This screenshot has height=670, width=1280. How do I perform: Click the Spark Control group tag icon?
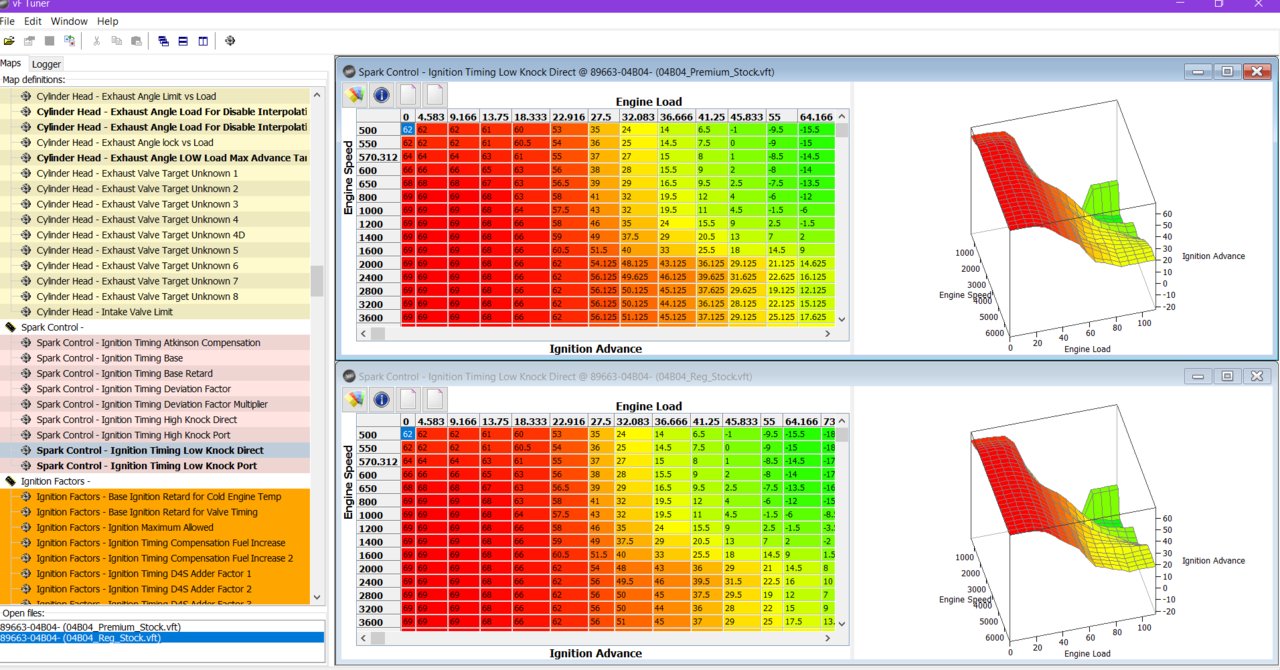coord(11,327)
